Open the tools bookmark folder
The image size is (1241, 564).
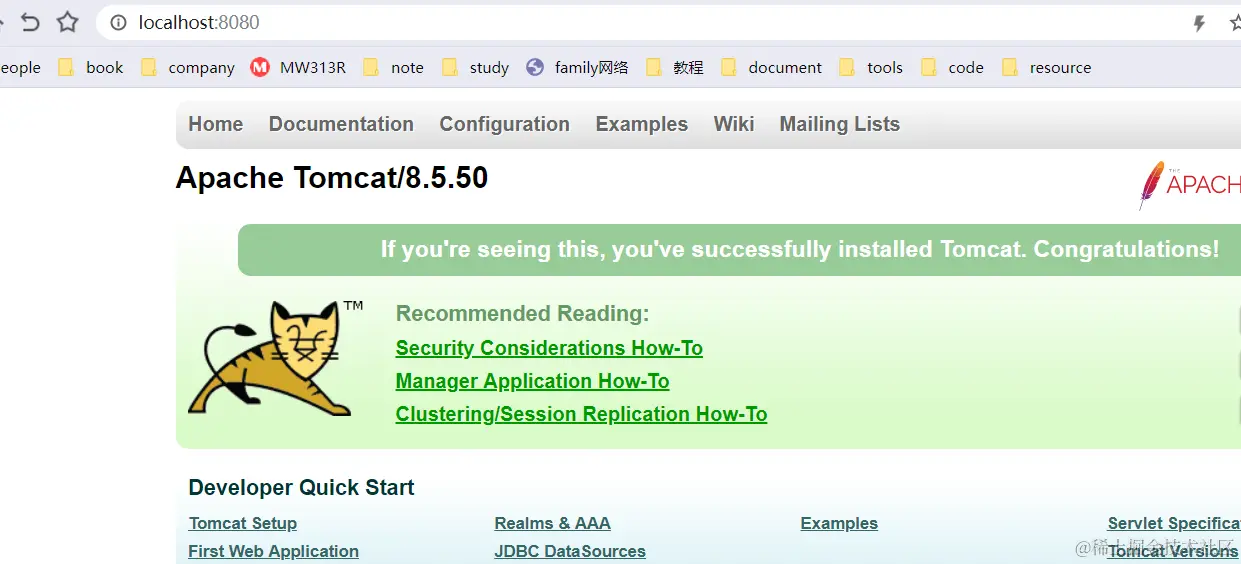pyautogui.click(x=870, y=67)
